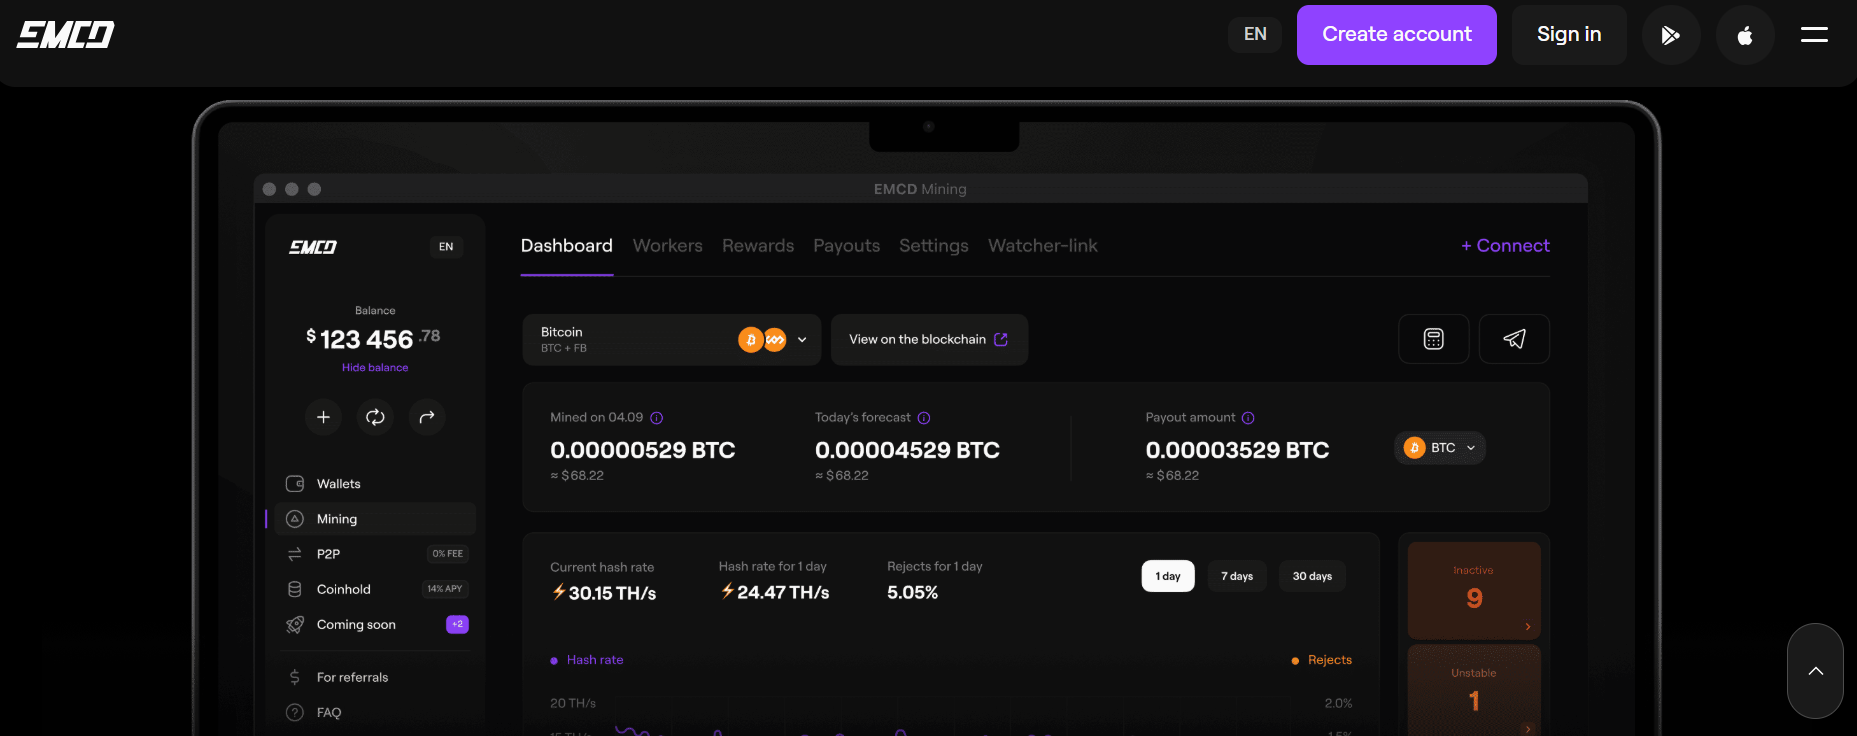
Task: Click the Telegram paper plane icon button
Action: click(x=1514, y=339)
